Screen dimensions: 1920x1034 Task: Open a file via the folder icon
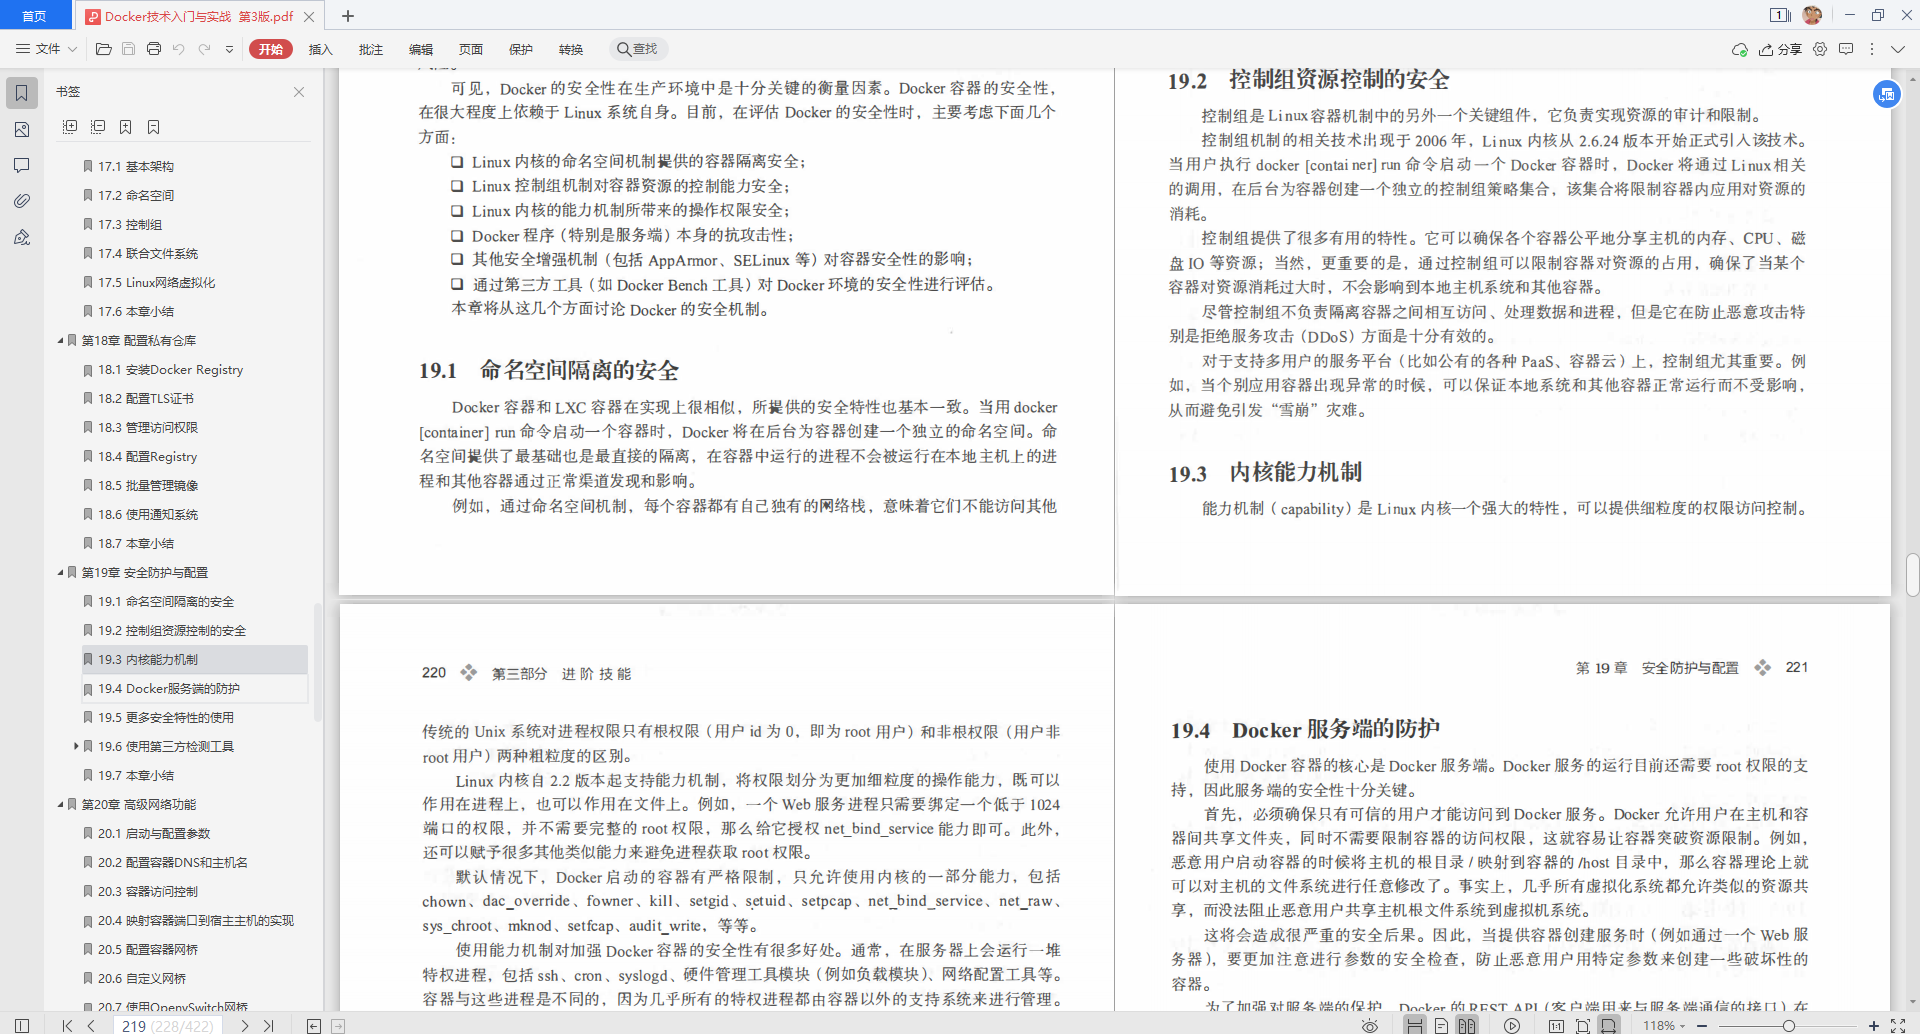tap(103, 48)
